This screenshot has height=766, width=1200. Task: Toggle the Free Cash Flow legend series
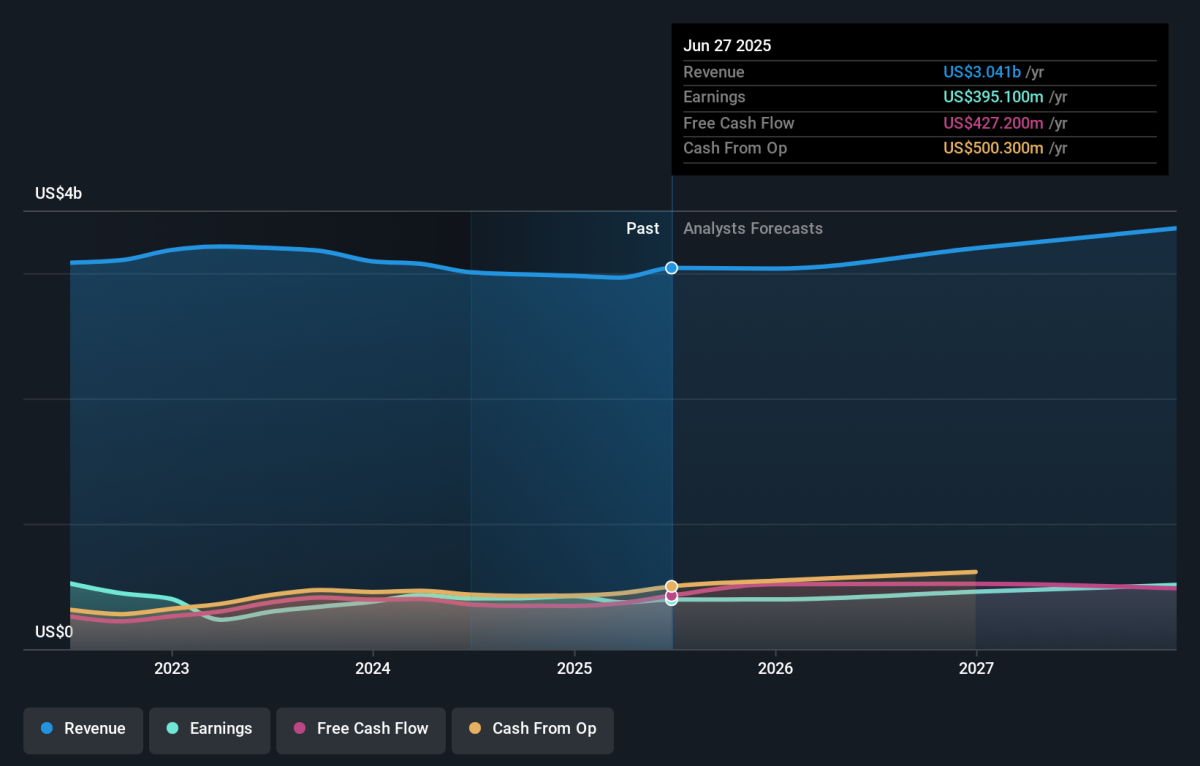pos(360,729)
